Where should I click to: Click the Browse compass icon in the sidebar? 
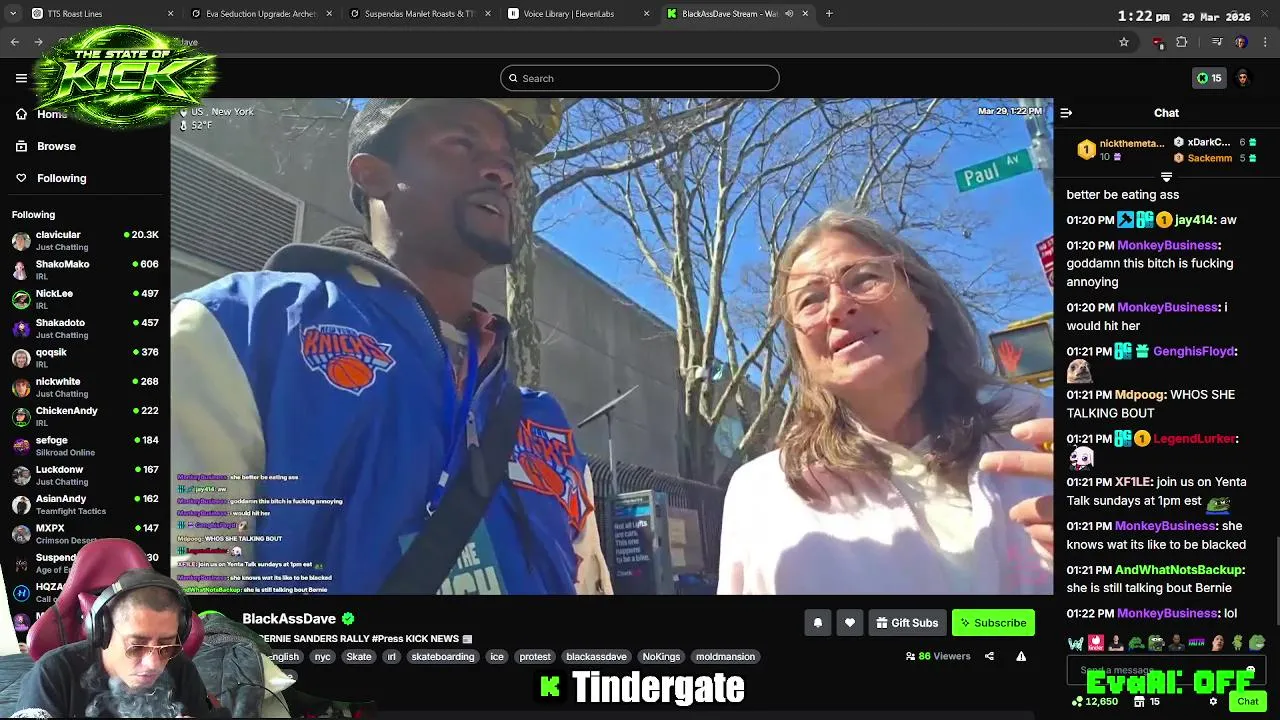point(21,146)
